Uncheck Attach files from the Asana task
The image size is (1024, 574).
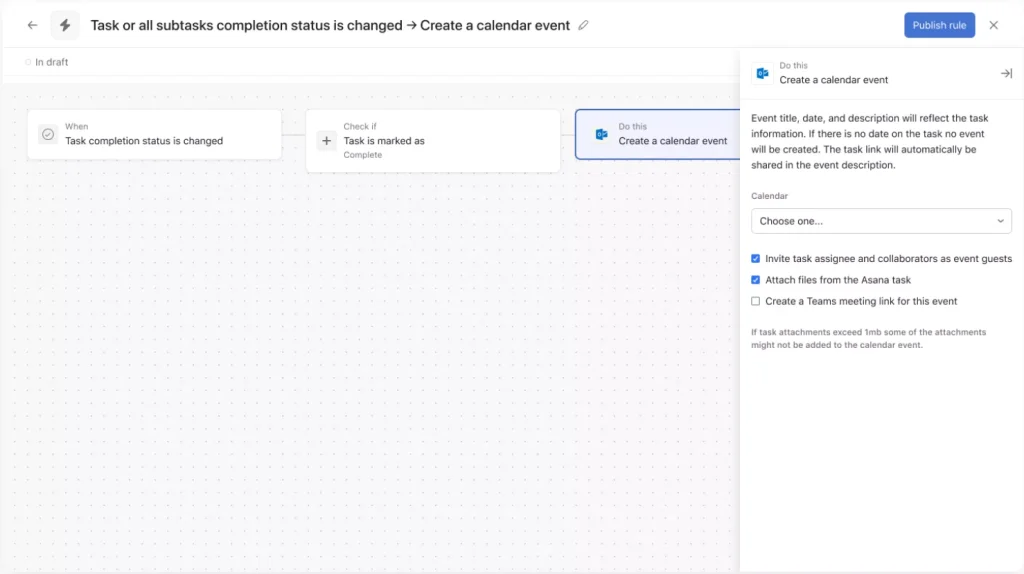point(756,280)
